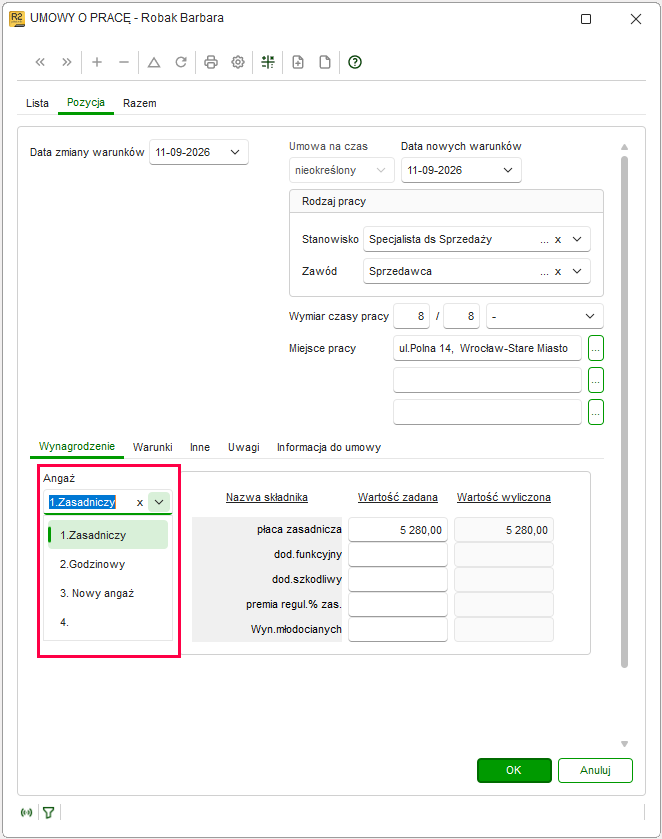Add new entry with plus icon

point(97,62)
